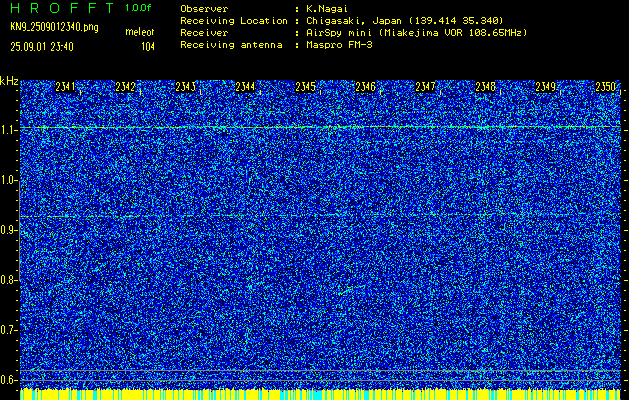The image size is (629, 400).
Task: Click the meteor label above 104
Action: point(140,32)
